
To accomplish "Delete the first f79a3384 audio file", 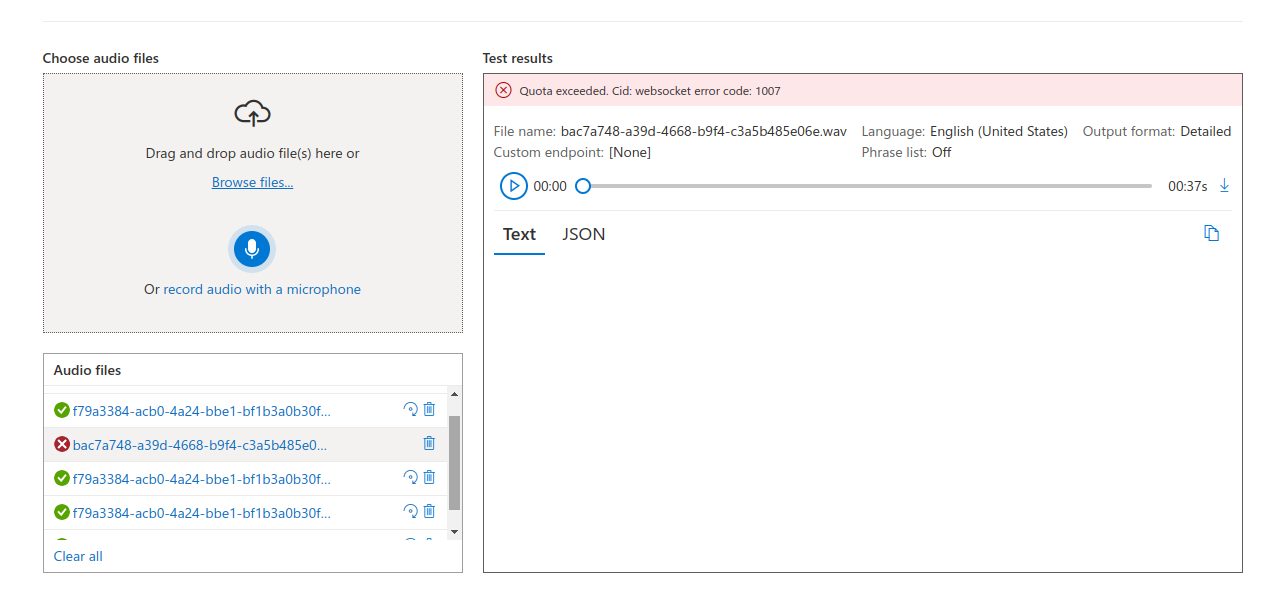I will pyautogui.click(x=429, y=409).
